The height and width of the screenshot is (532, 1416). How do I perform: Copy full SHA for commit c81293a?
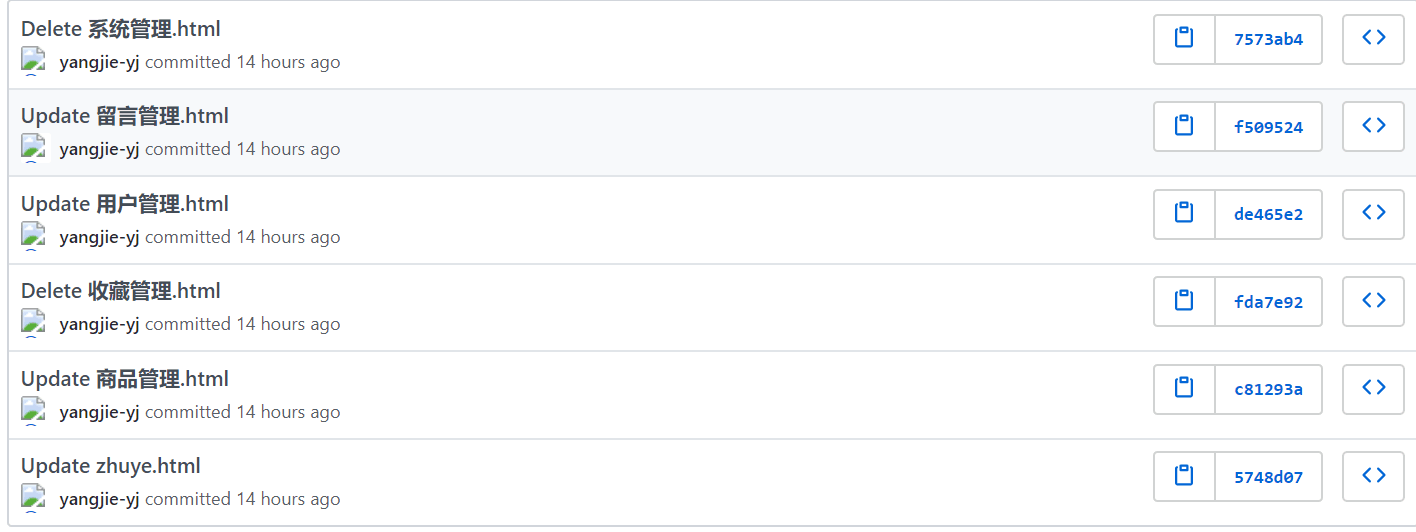click(1184, 388)
